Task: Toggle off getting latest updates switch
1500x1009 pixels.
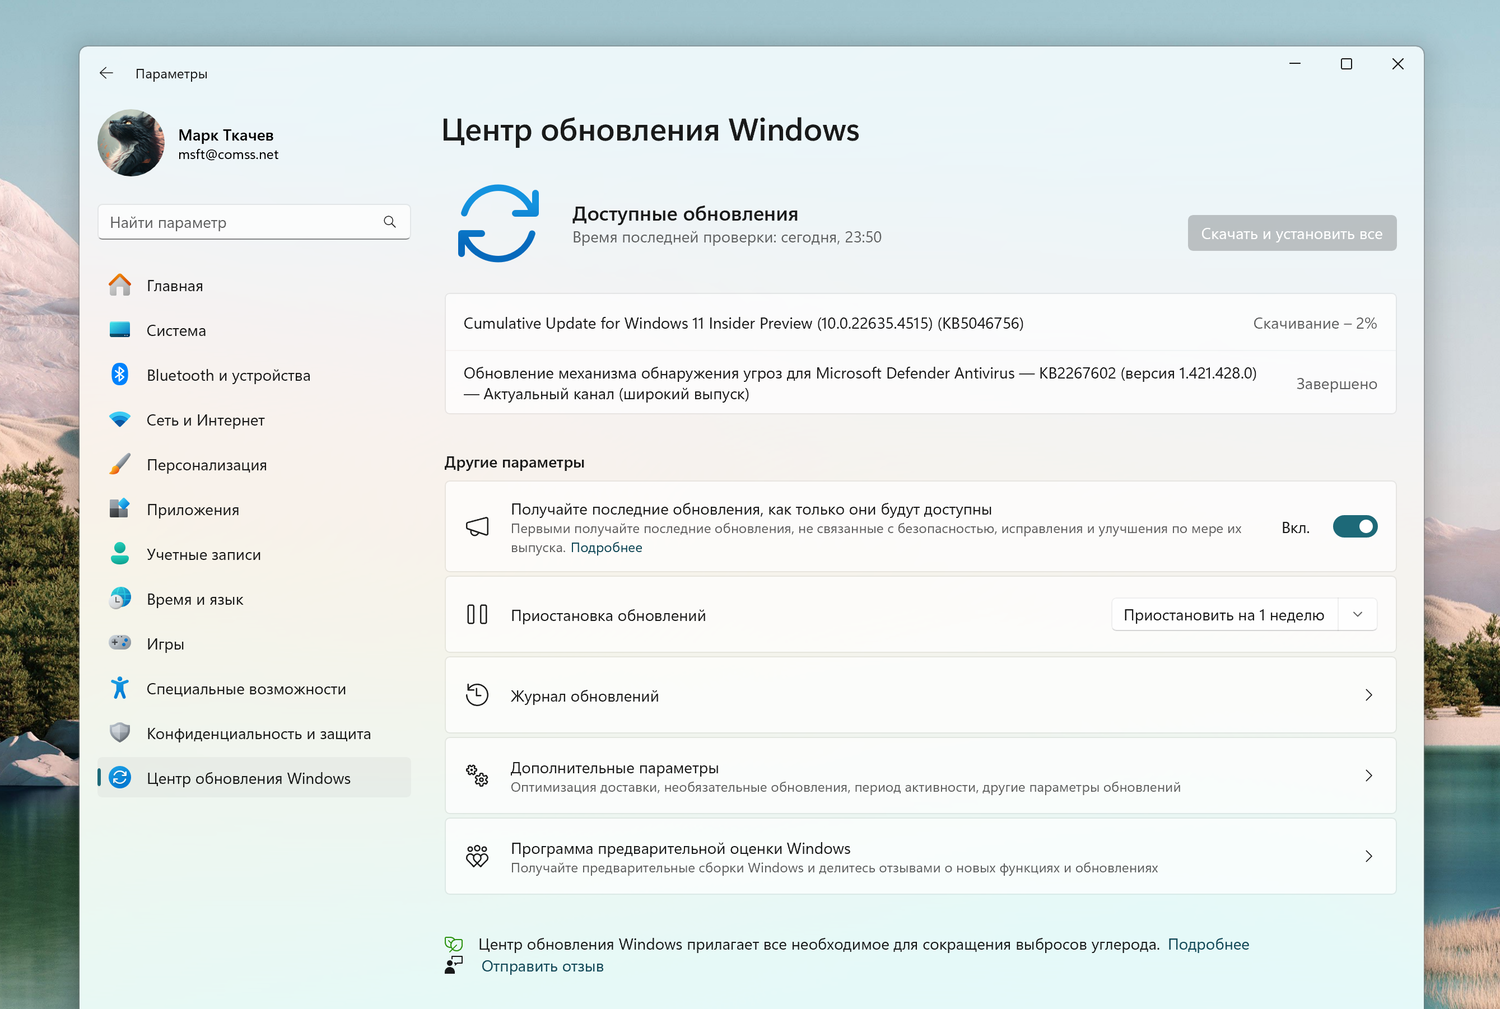Action: point(1355,527)
